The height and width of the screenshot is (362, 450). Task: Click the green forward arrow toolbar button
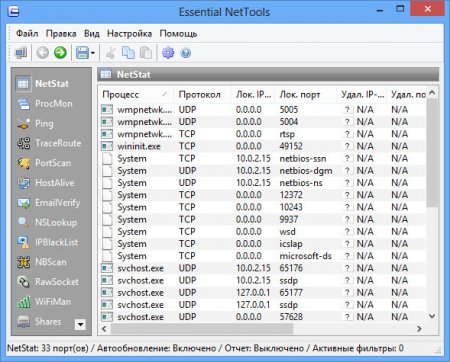tap(60, 53)
